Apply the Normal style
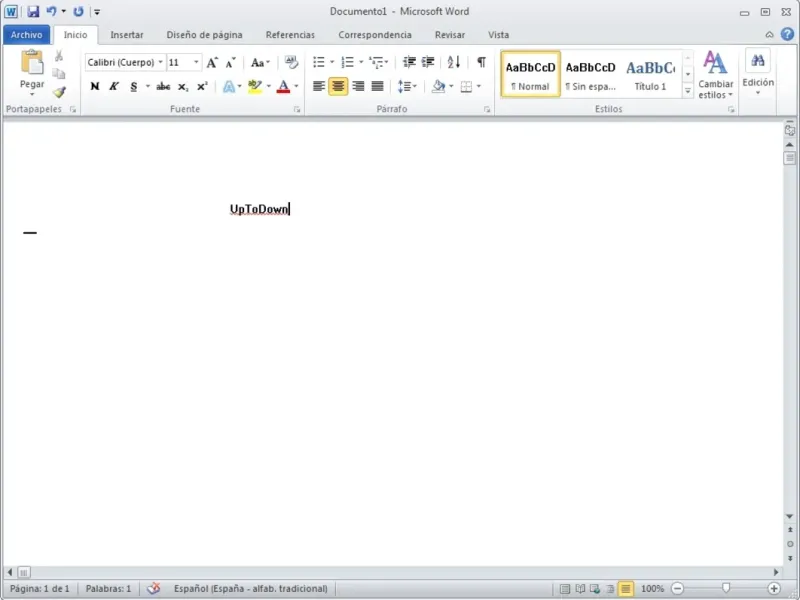 [531, 74]
